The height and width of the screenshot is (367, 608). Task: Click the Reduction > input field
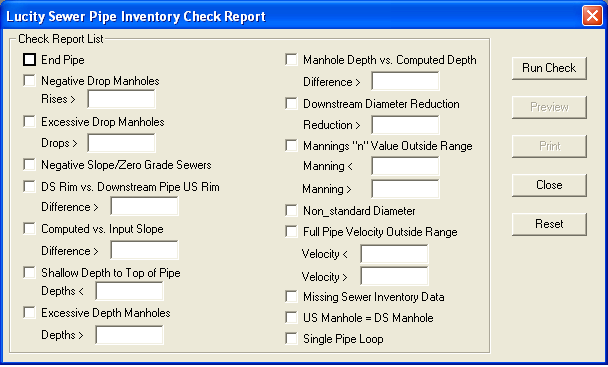pyautogui.click(x=405, y=125)
